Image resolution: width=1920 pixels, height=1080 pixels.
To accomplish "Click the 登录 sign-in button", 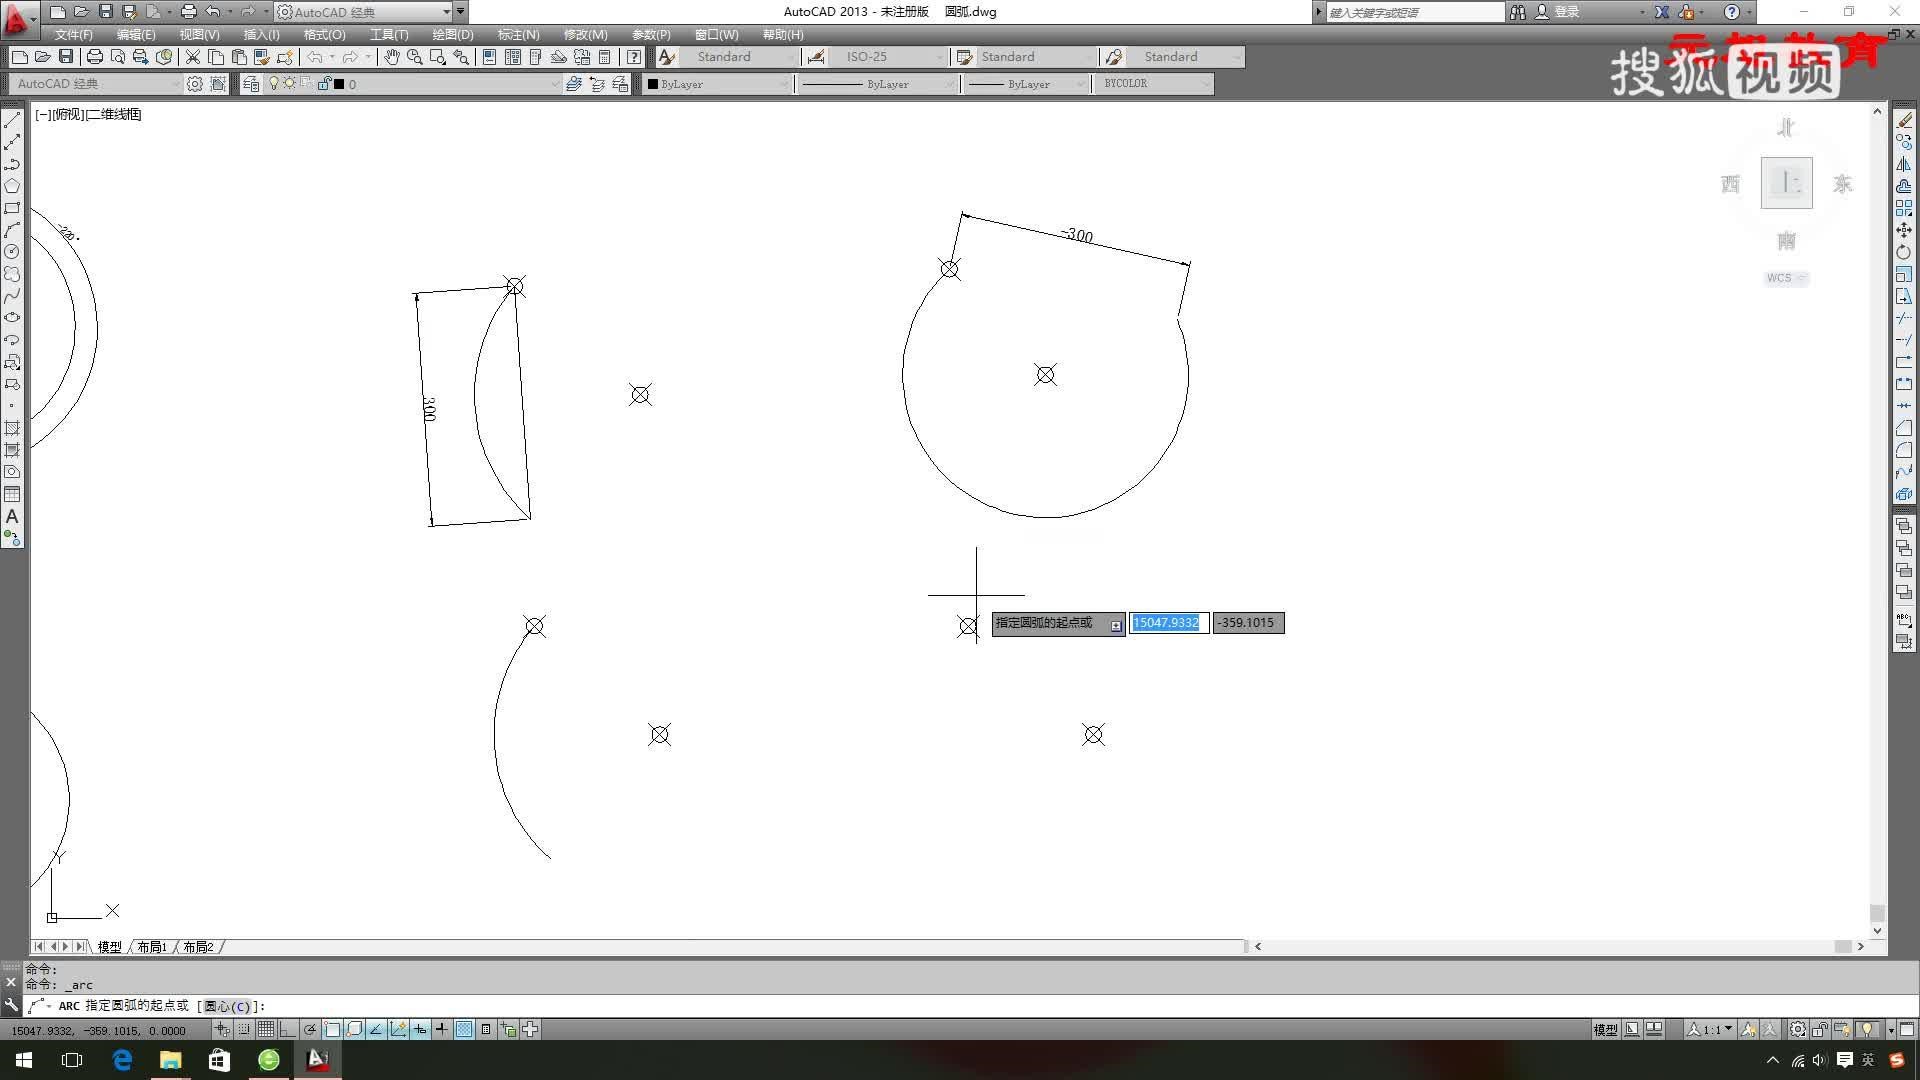I will (x=1566, y=12).
